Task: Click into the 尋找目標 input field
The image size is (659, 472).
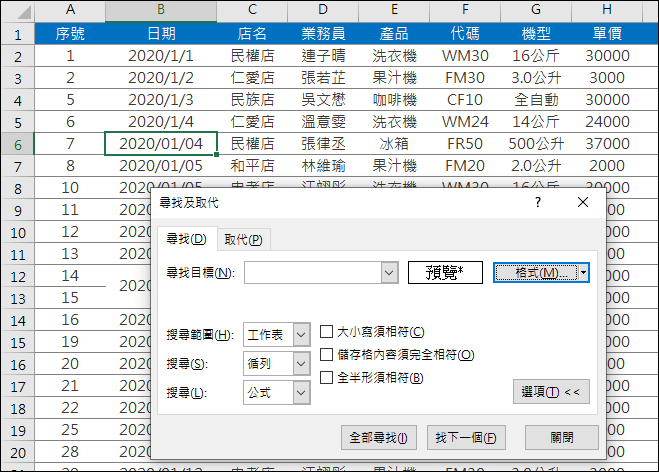Action: tap(313, 273)
